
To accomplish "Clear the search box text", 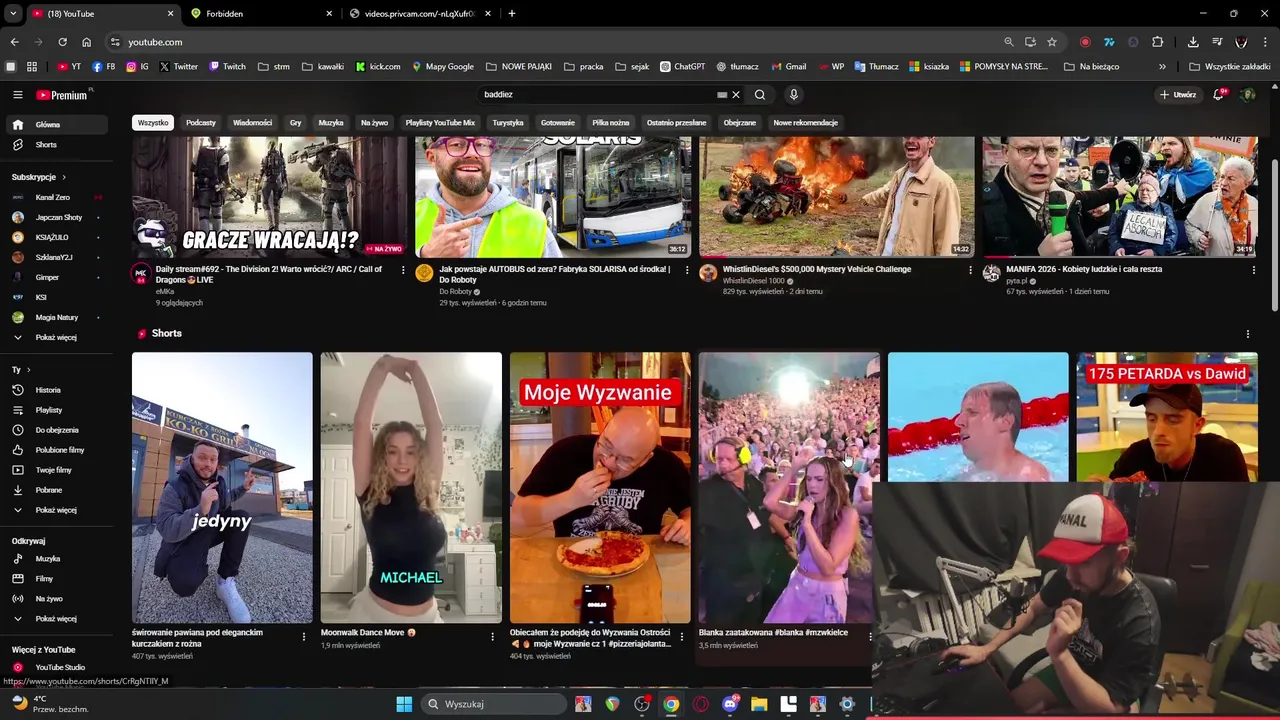I will coord(735,95).
